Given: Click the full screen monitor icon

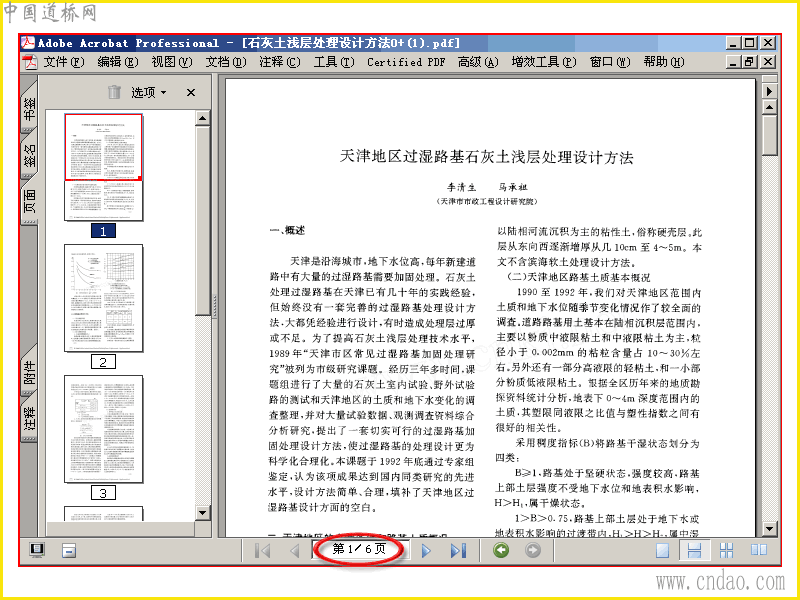Looking at the screenshot, I should pyautogui.click(x=37, y=551).
